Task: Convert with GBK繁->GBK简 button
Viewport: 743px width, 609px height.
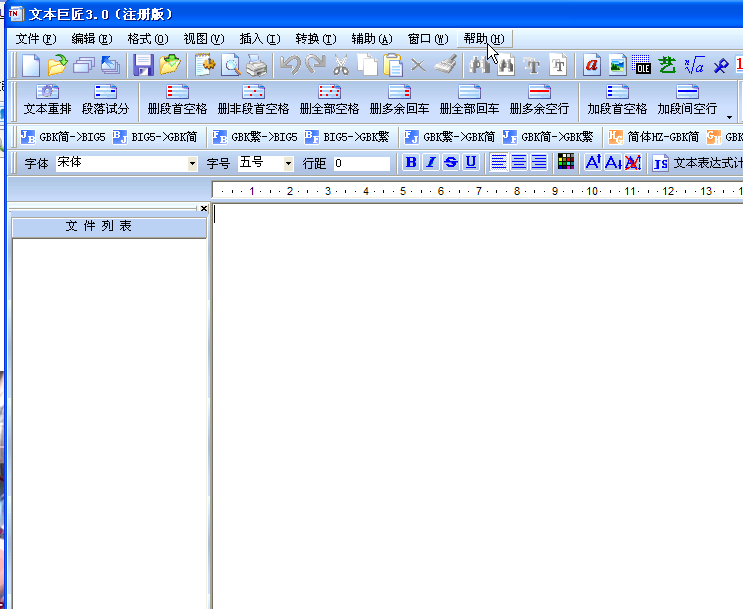Action: [x=450, y=137]
